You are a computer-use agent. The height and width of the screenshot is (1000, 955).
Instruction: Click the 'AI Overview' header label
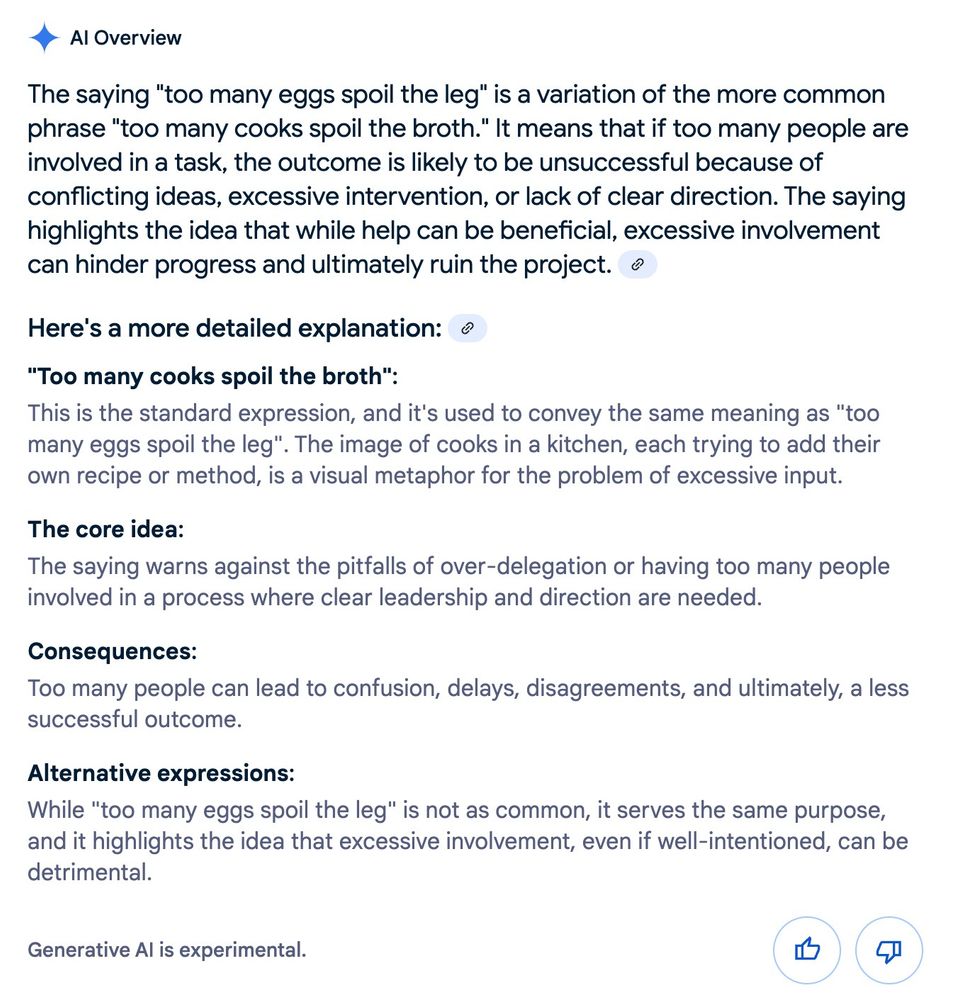click(x=124, y=36)
